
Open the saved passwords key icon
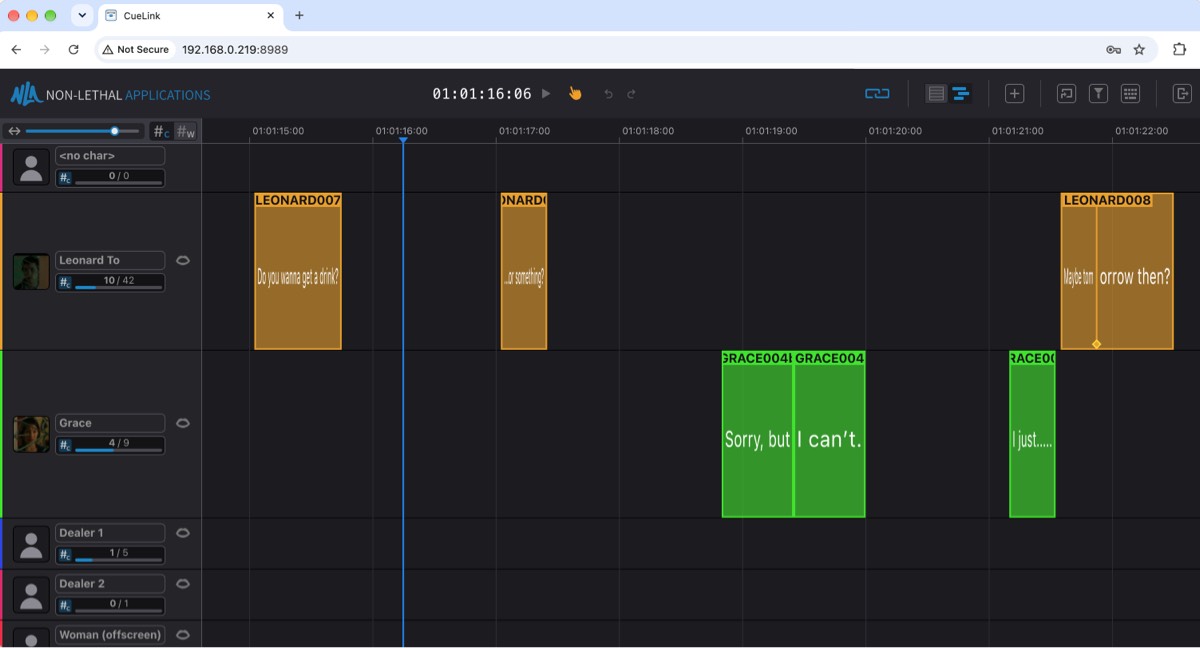(1113, 49)
